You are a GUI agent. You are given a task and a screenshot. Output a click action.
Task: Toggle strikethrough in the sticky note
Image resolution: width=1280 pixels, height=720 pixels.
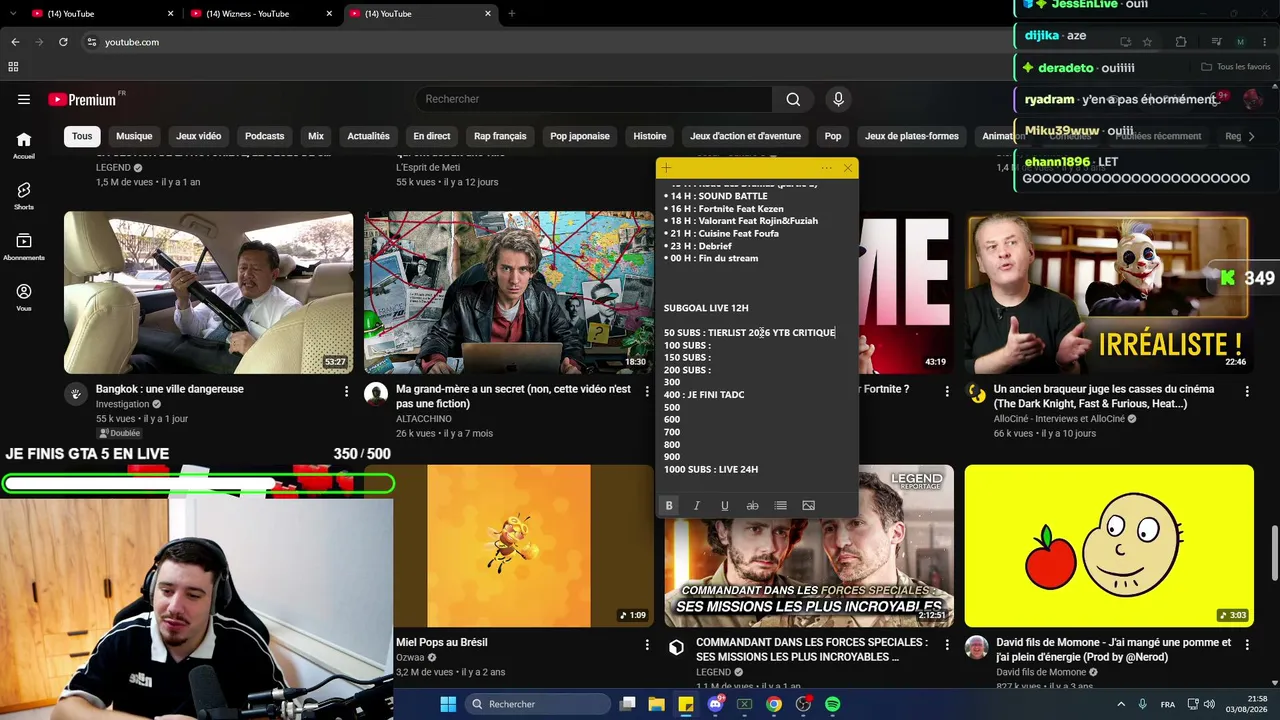pyautogui.click(x=753, y=505)
